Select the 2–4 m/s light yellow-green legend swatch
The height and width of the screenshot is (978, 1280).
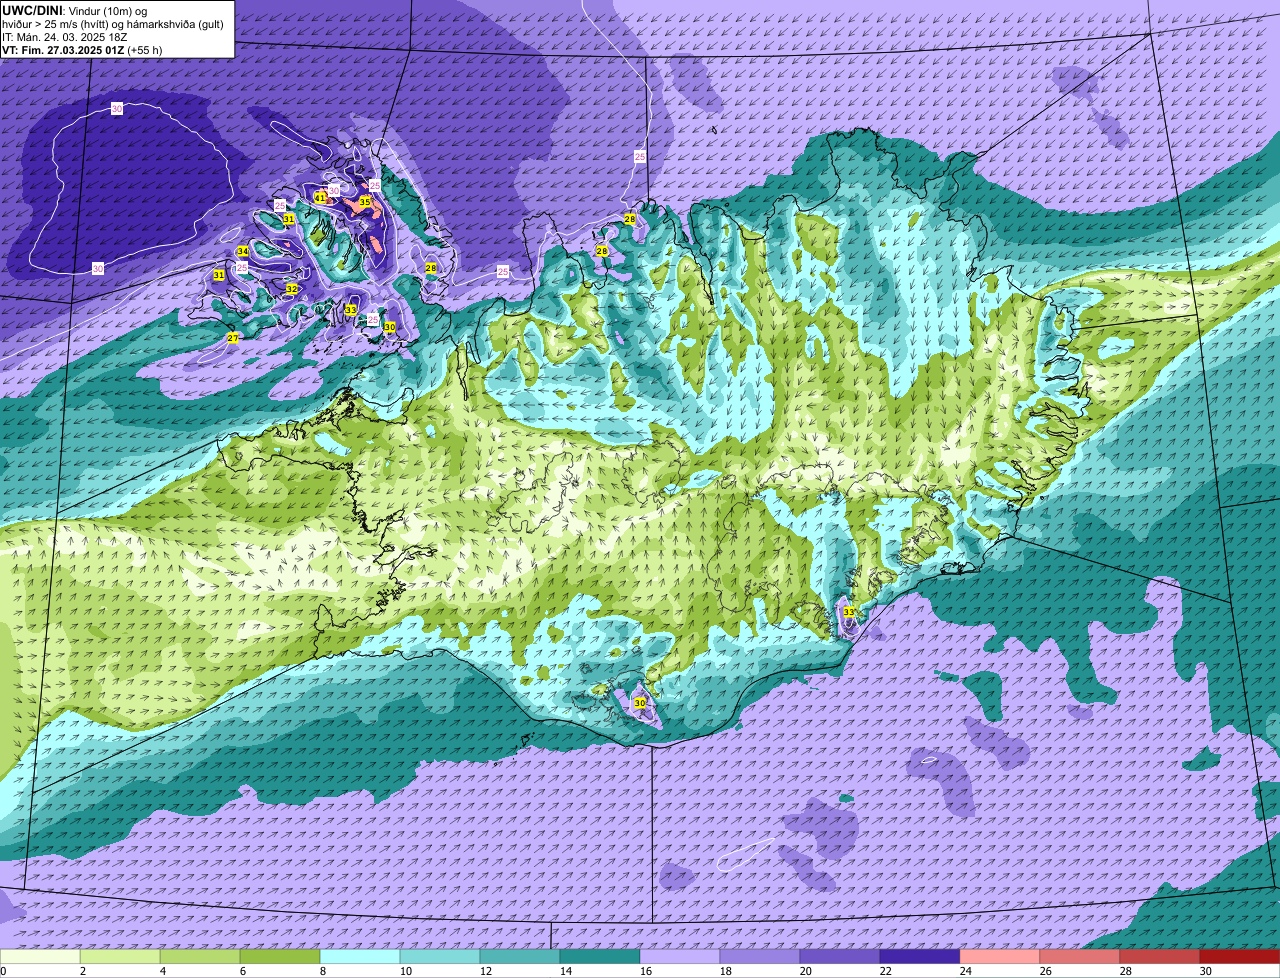120,956
